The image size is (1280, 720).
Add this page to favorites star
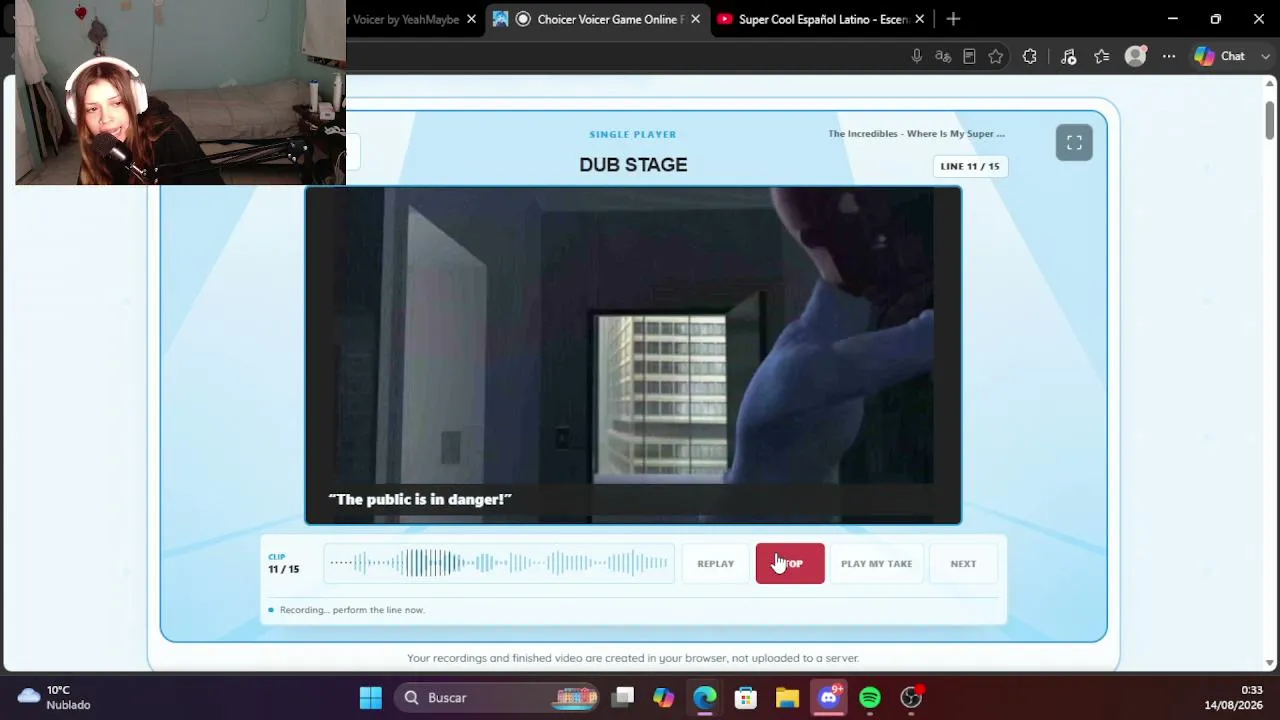point(996,57)
